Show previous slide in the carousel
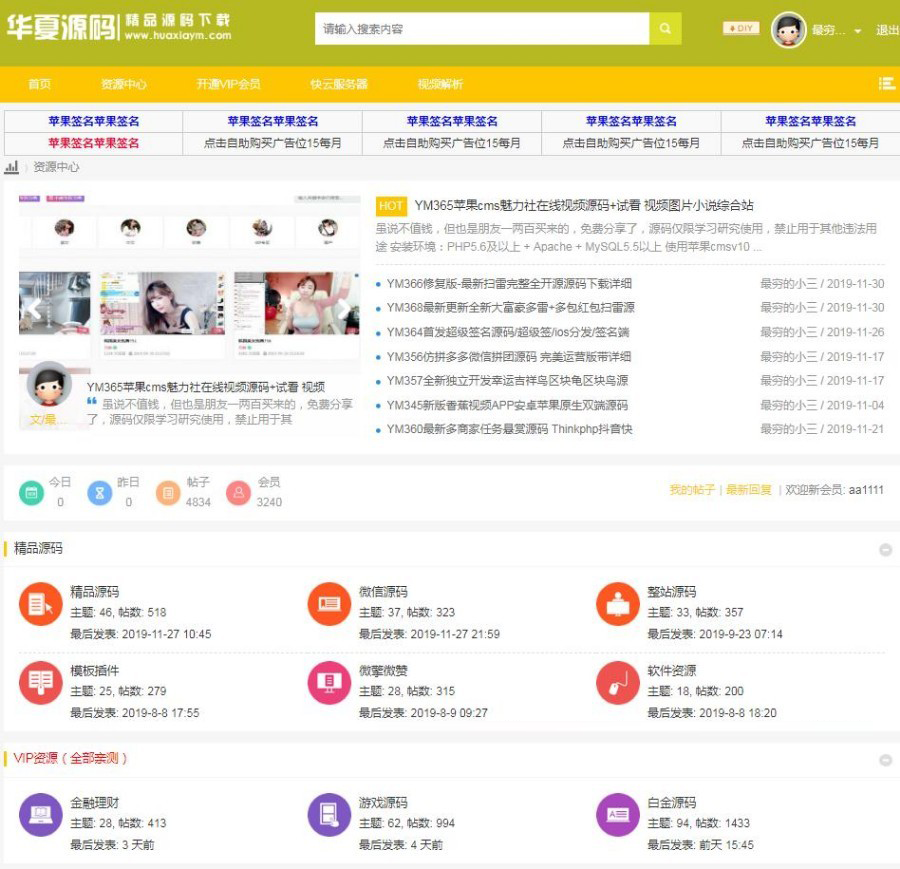900x869 pixels. [33, 308]
